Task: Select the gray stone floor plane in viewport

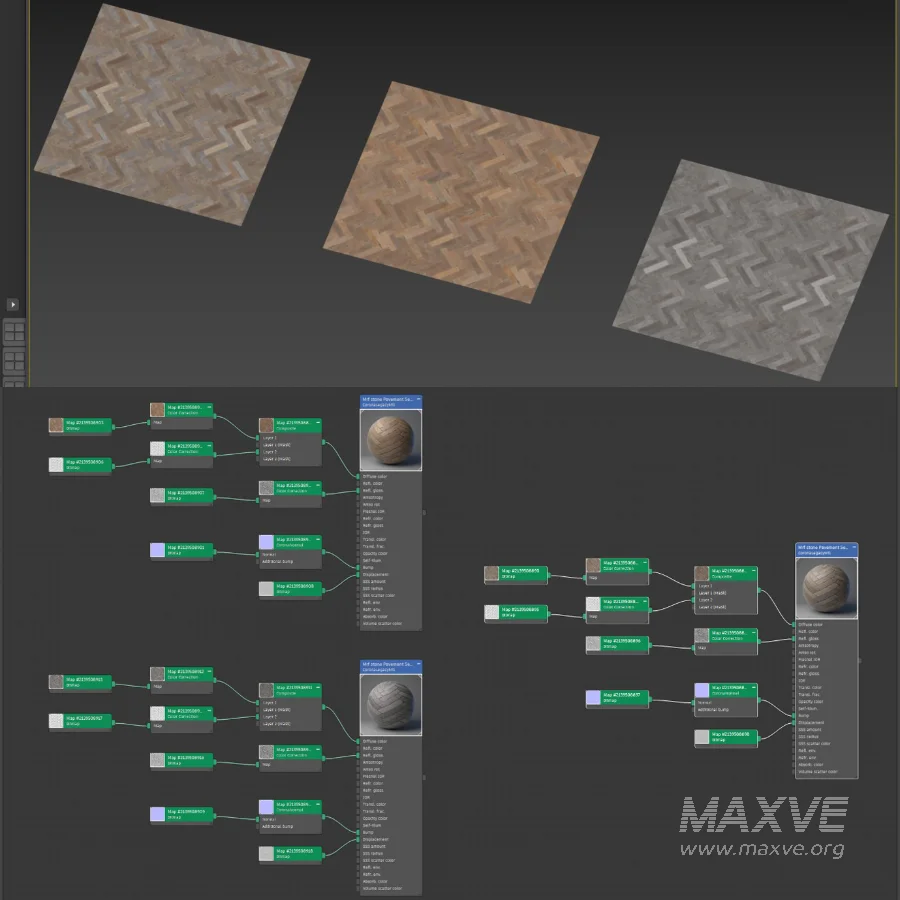Action: click(x=750, y=270)
